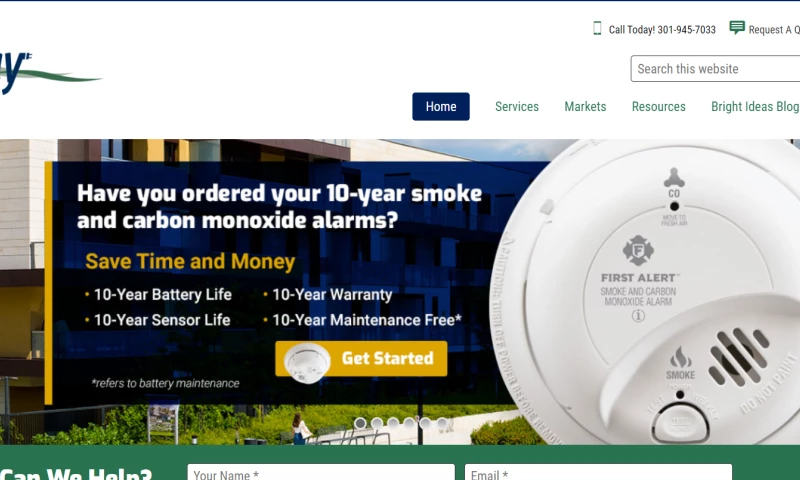Select the fourth carousel slide dot
This screenshot has height=480, width=800.
point(409,423)
